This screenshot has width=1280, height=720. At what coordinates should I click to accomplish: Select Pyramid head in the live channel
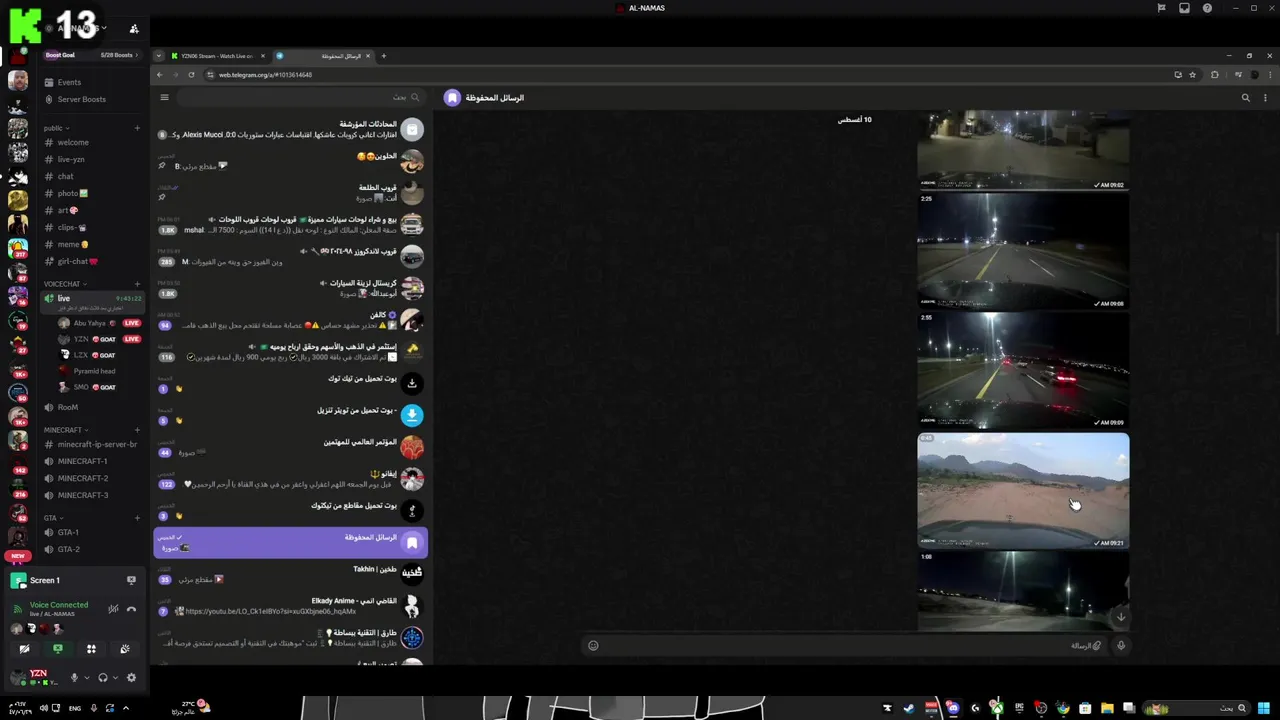(94, 371)
